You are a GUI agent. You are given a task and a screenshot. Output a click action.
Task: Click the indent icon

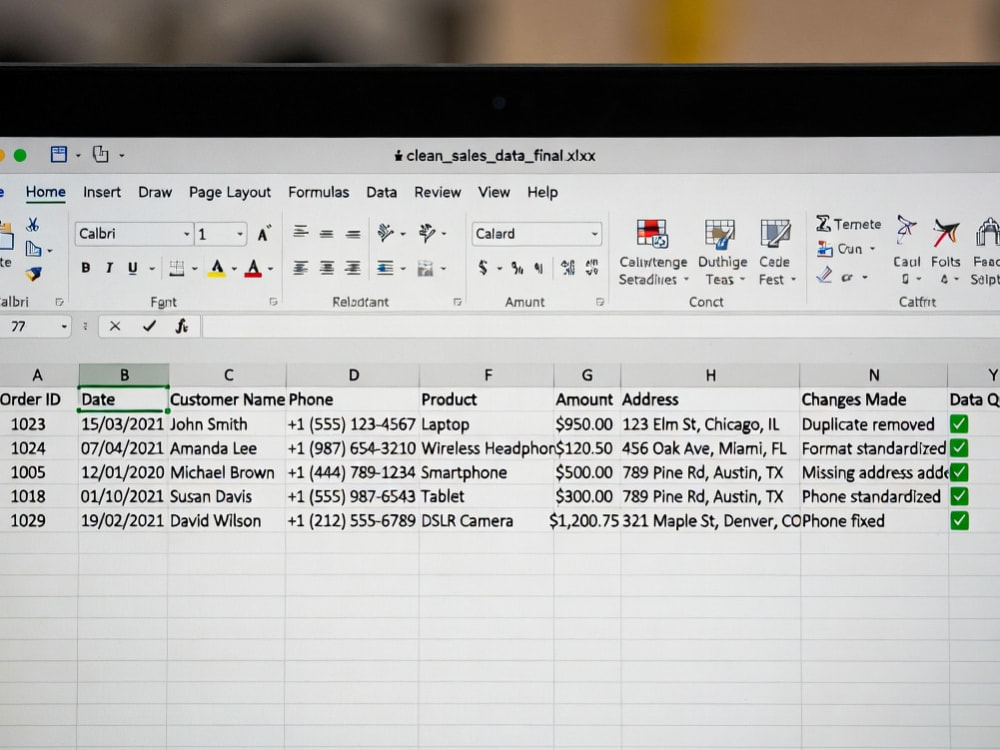click(385, 268)
